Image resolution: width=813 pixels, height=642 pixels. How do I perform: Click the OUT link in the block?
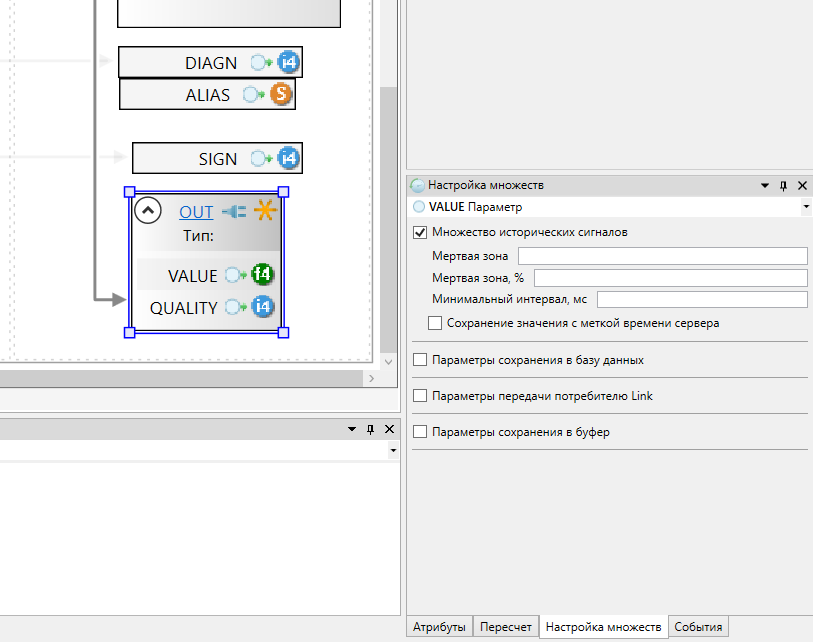coord(196,212)
